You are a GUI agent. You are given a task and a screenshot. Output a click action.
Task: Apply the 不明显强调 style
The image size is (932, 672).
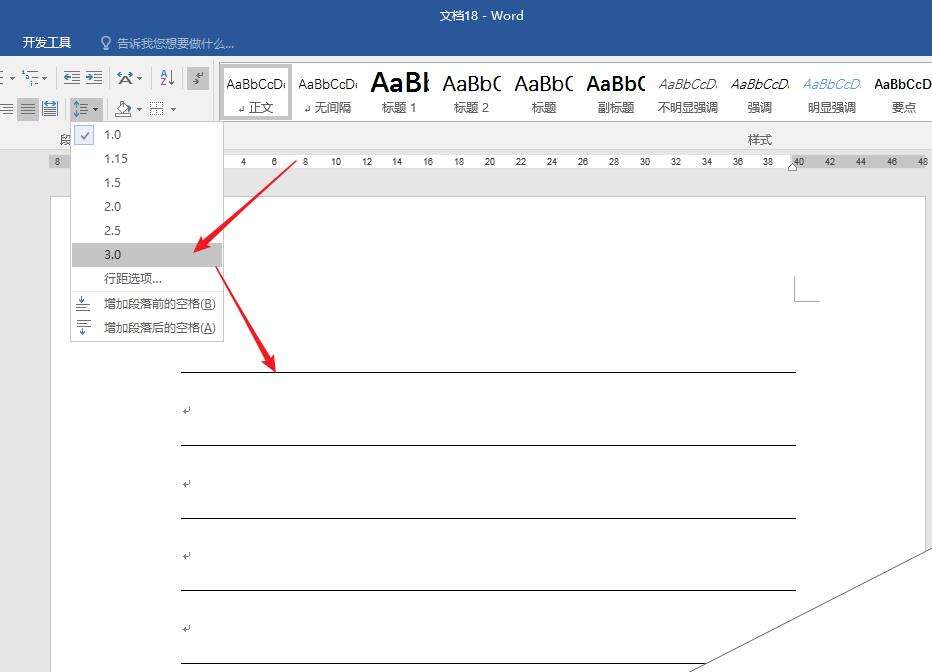pos(688,92)
